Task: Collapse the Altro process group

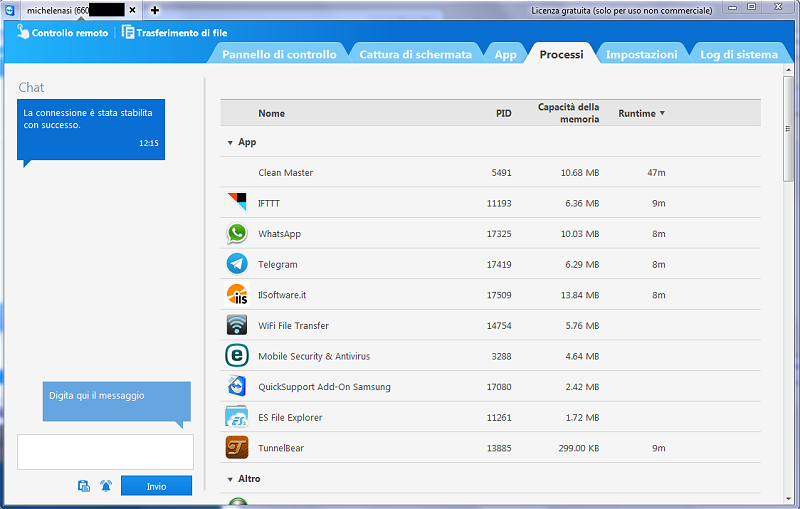Action: point(230,479)
